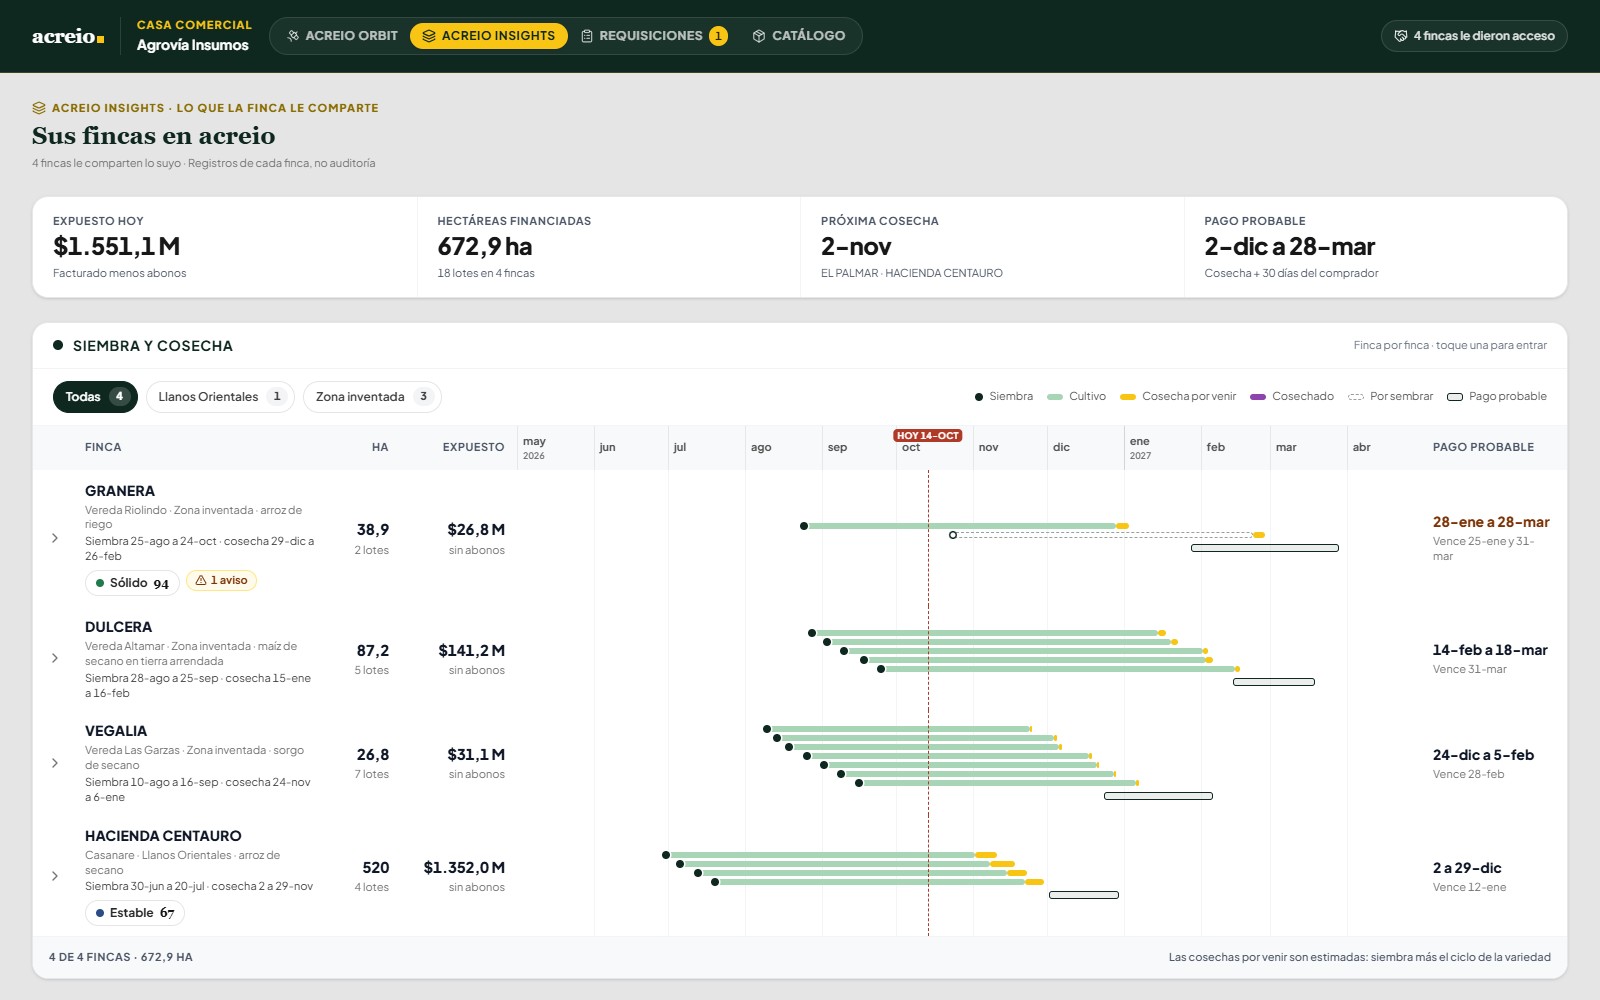1600x1000 pixels.
Task: Click the HOY 14-OCT timeline marker
Action: pyautogui.click(x=928, y=436)
